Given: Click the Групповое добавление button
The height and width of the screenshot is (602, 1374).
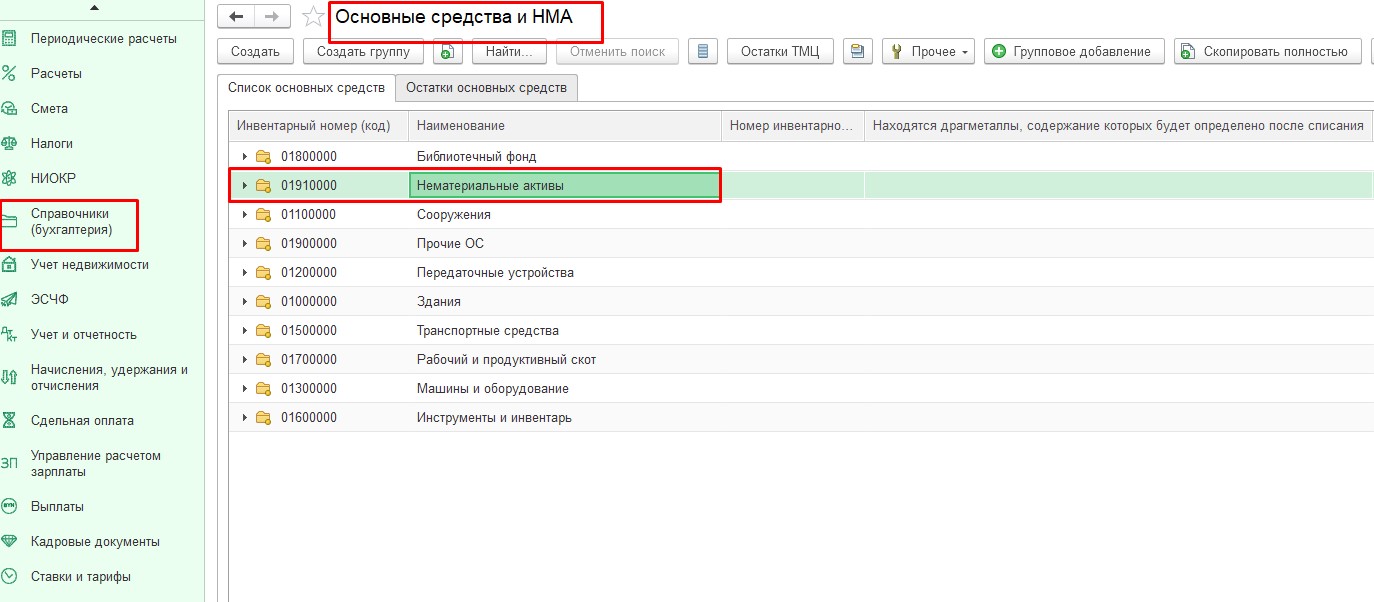Looking at the screenshot, I should tap(1074, 52).
